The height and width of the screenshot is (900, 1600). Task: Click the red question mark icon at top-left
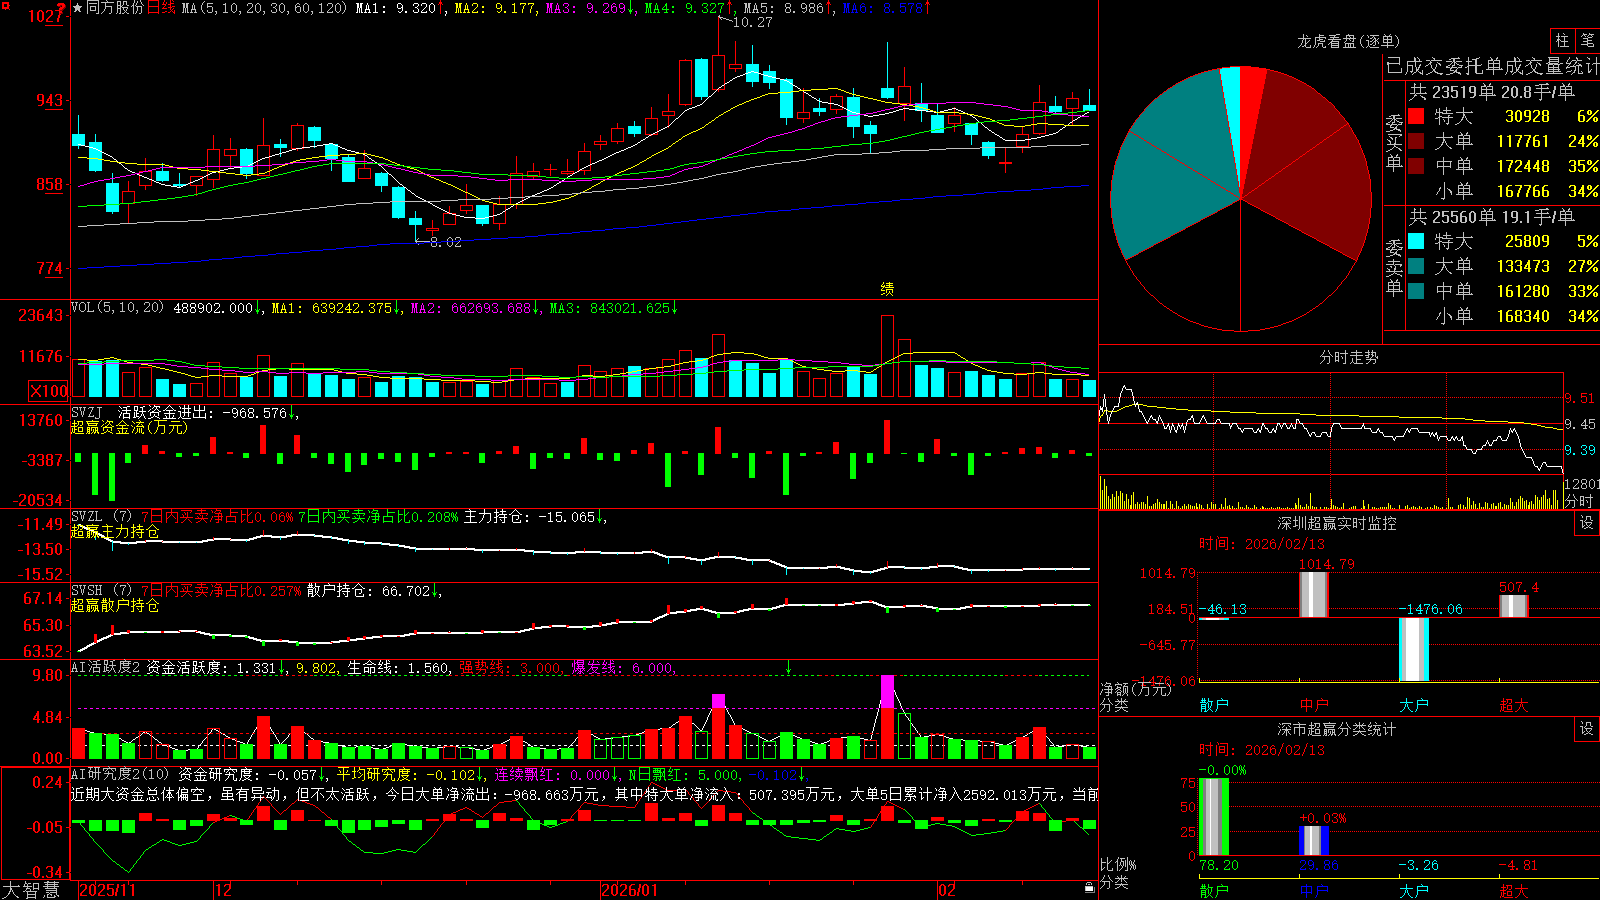pos(62,8)
